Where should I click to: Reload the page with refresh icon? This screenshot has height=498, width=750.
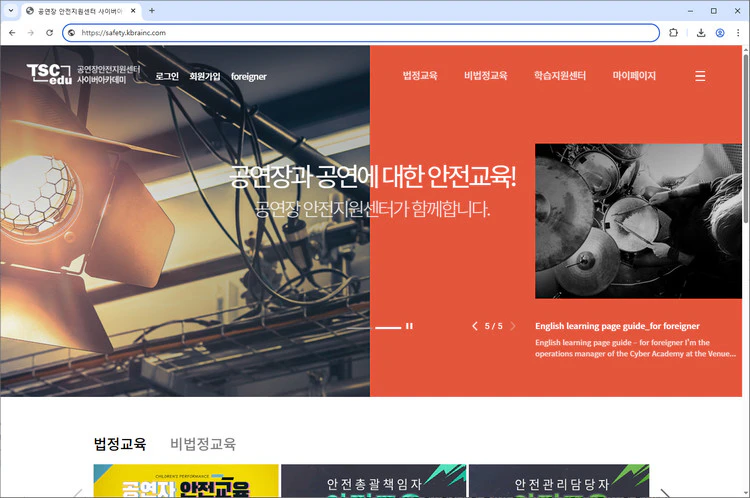coord(49,33)
